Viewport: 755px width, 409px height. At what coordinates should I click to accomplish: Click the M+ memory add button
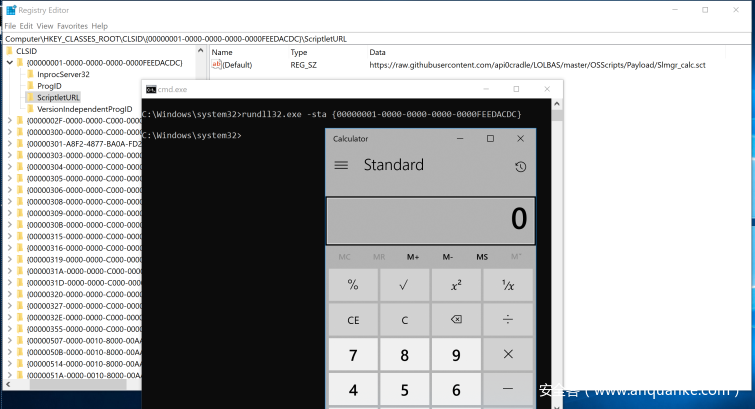(413, 257)
